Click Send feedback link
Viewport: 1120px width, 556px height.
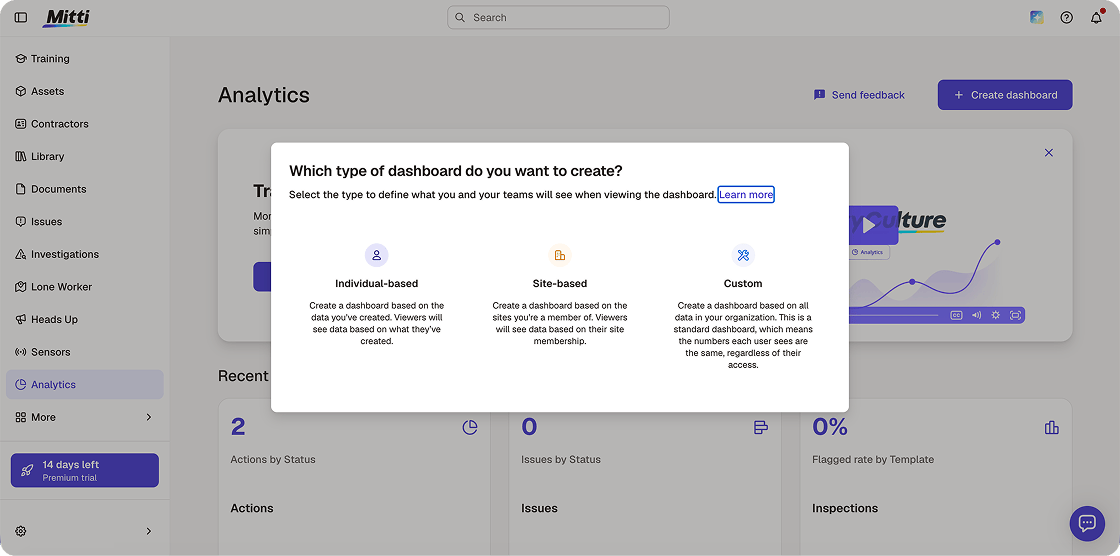point(859,95)
